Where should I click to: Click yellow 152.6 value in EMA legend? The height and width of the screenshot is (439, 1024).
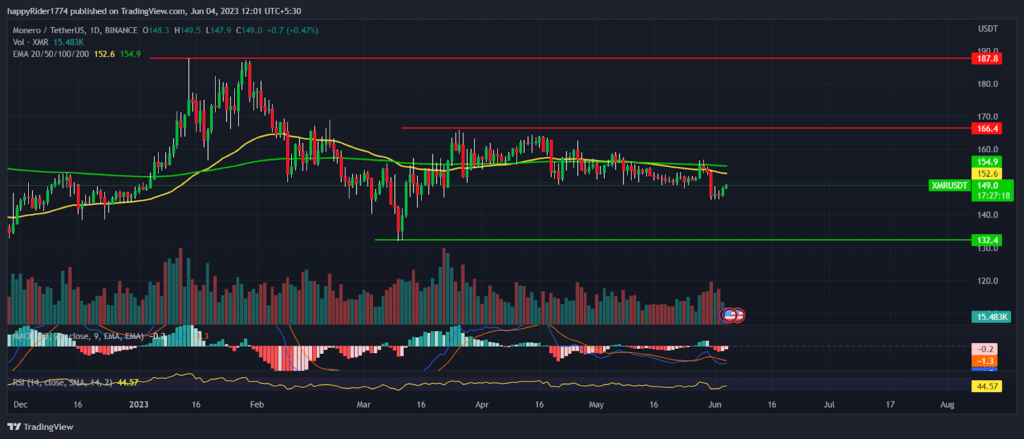click(106, 54)
